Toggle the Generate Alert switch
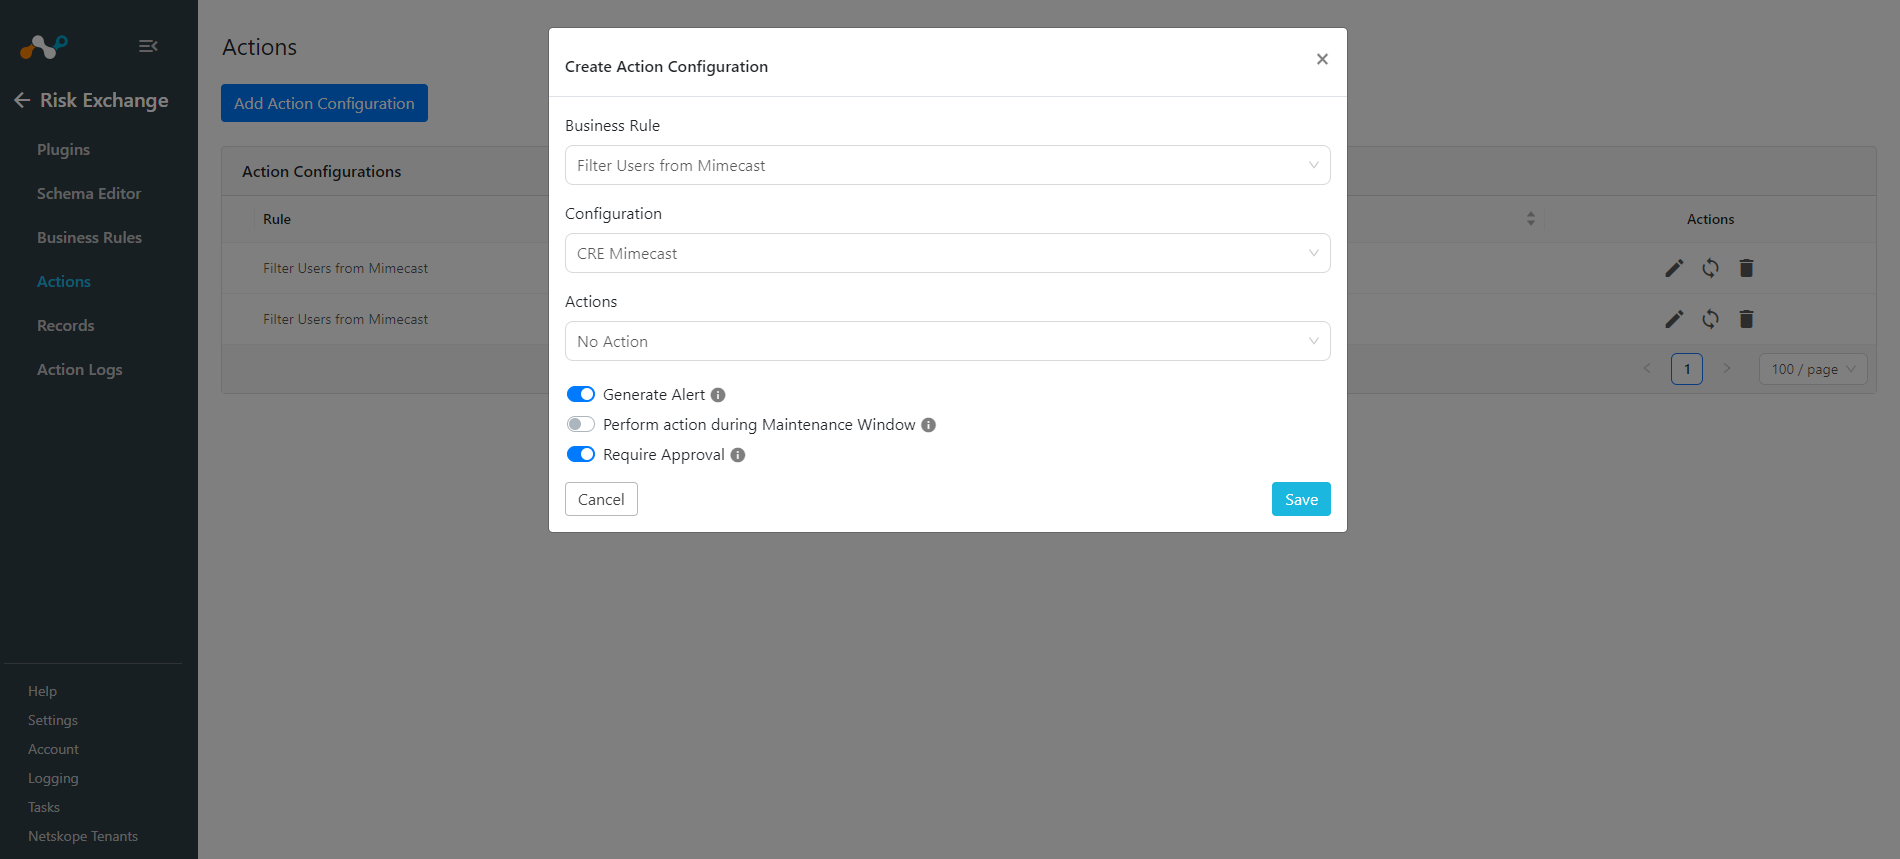 pyautogui.click(x=581, y=394)
